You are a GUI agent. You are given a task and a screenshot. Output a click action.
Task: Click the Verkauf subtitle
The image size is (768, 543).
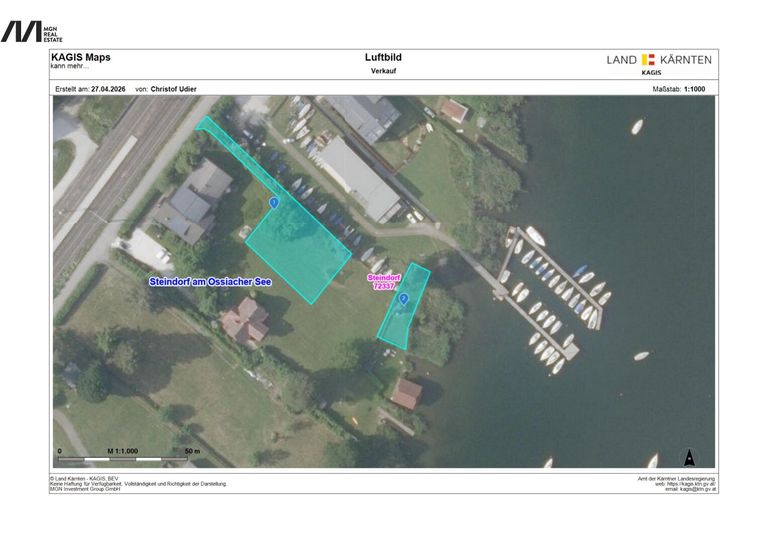tap(384, 72)
